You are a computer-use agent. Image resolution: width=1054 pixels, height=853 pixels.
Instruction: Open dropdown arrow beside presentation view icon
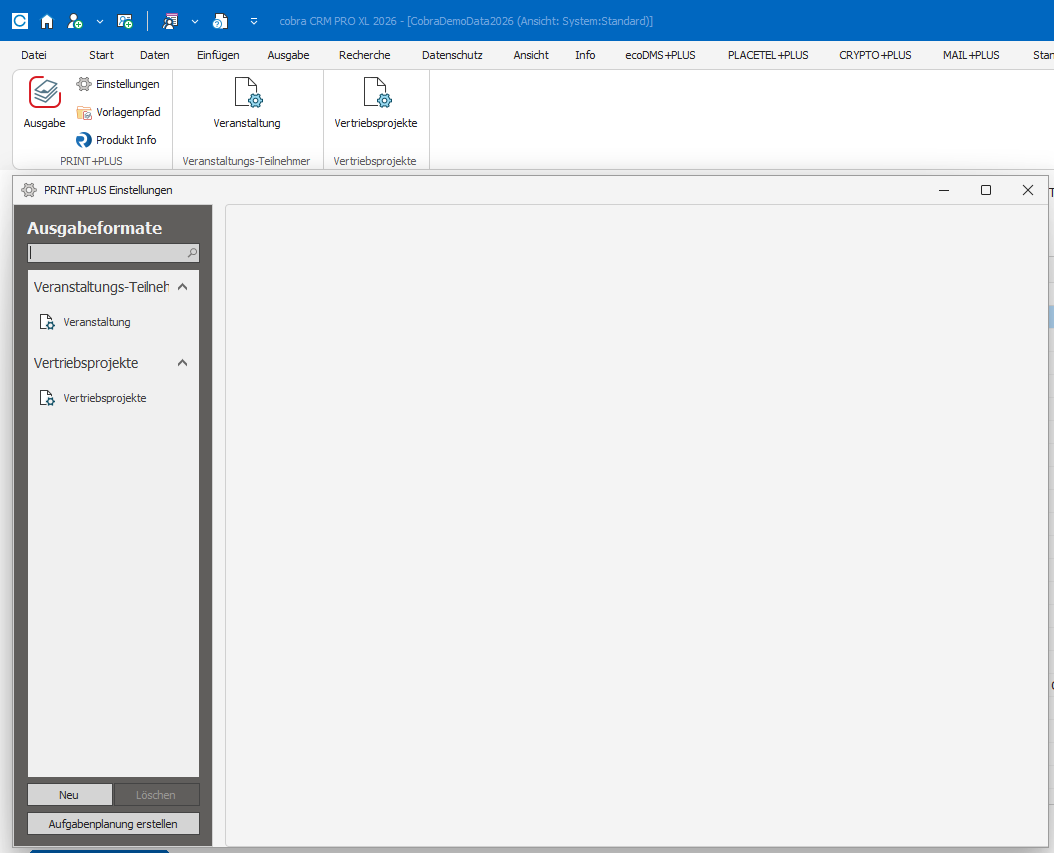coord(195,22)
